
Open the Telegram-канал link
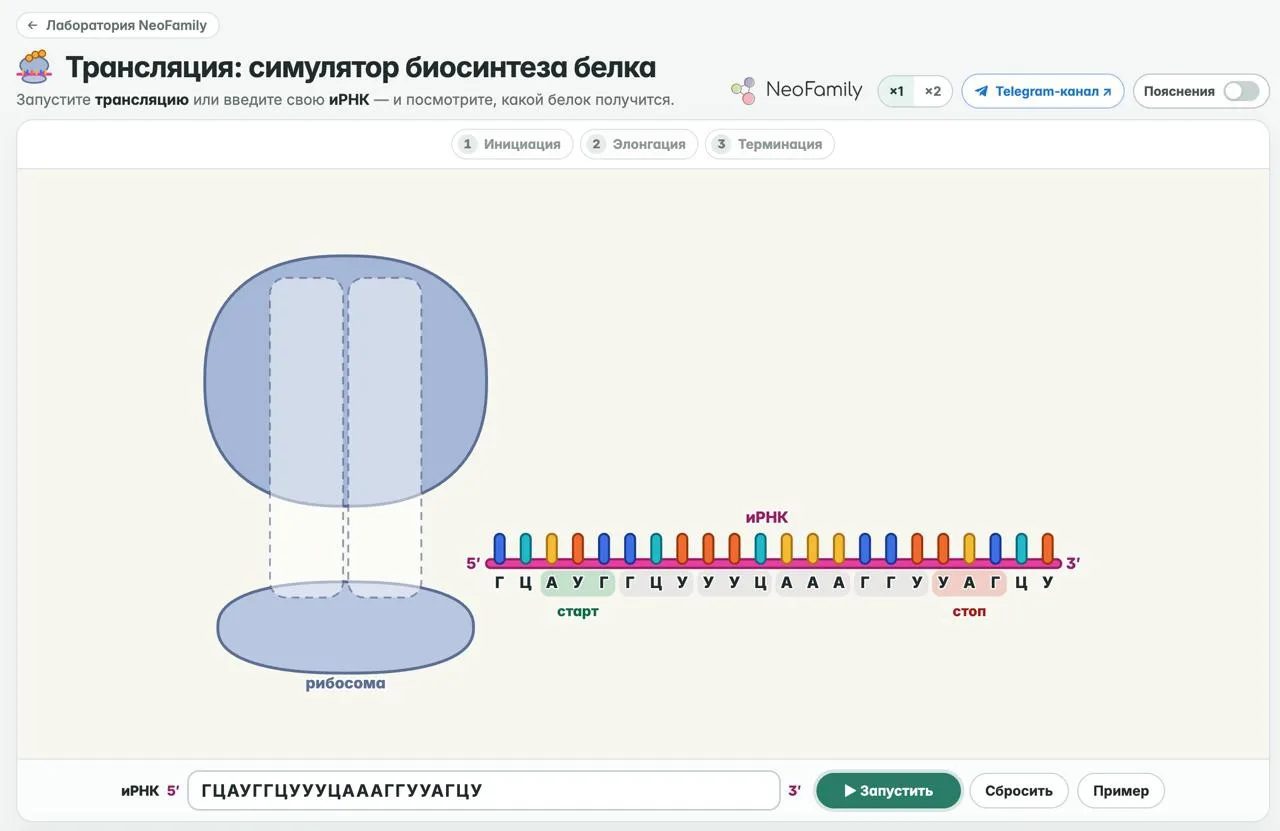click(1043, 91)
